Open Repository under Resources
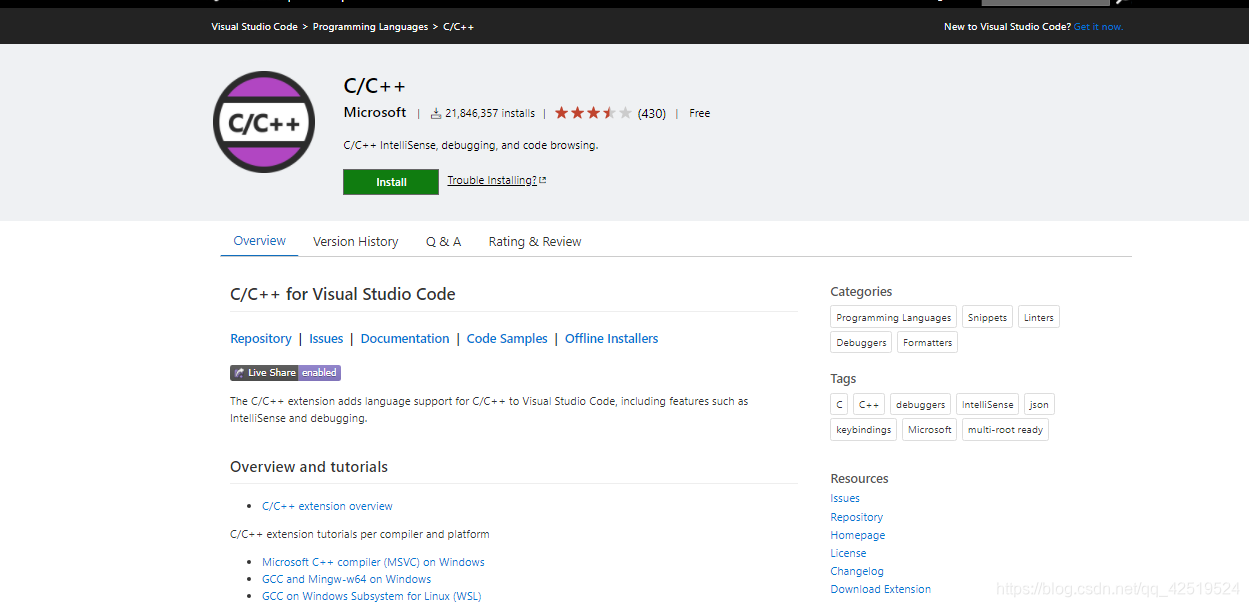The image size is (1249, 607). [856, 517]
